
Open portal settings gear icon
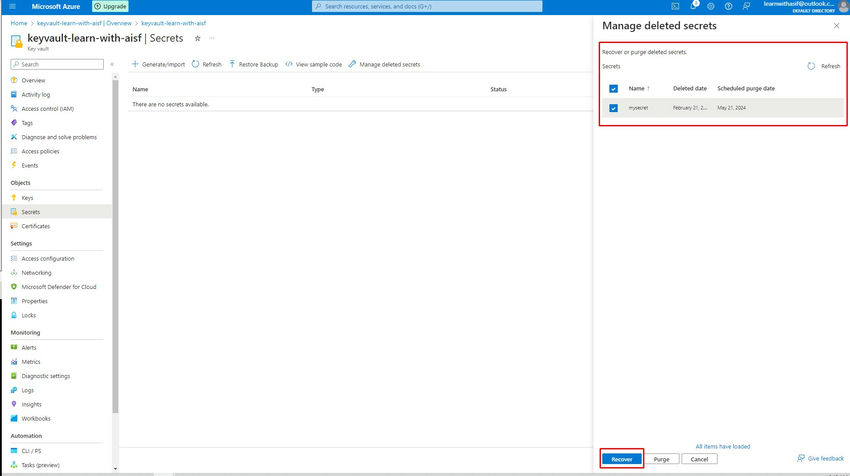tap(711, 7)
